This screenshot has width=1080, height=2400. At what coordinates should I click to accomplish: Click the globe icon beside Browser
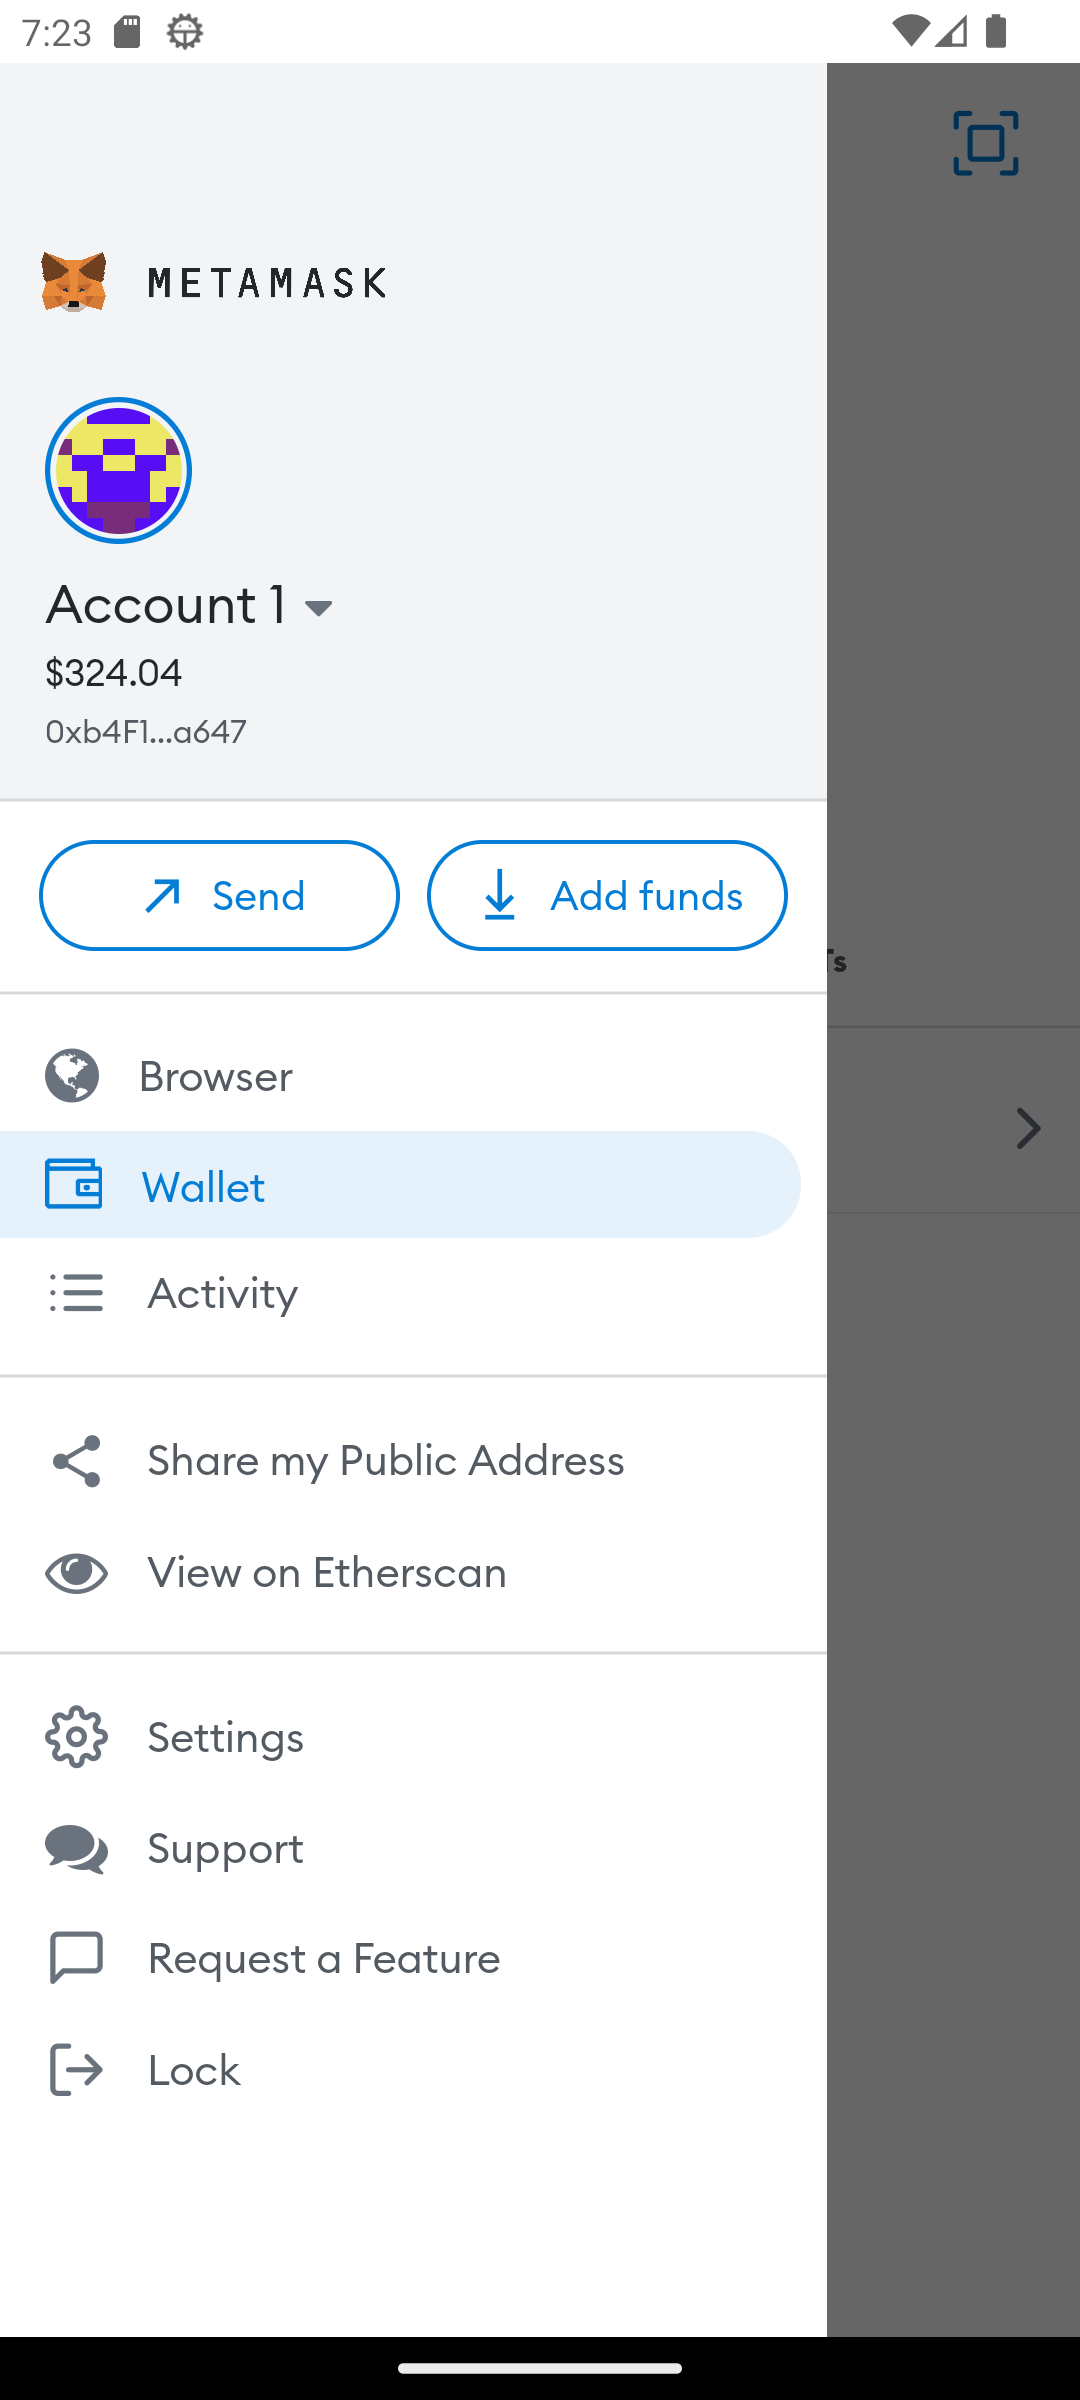click(x=72, y=1076)
